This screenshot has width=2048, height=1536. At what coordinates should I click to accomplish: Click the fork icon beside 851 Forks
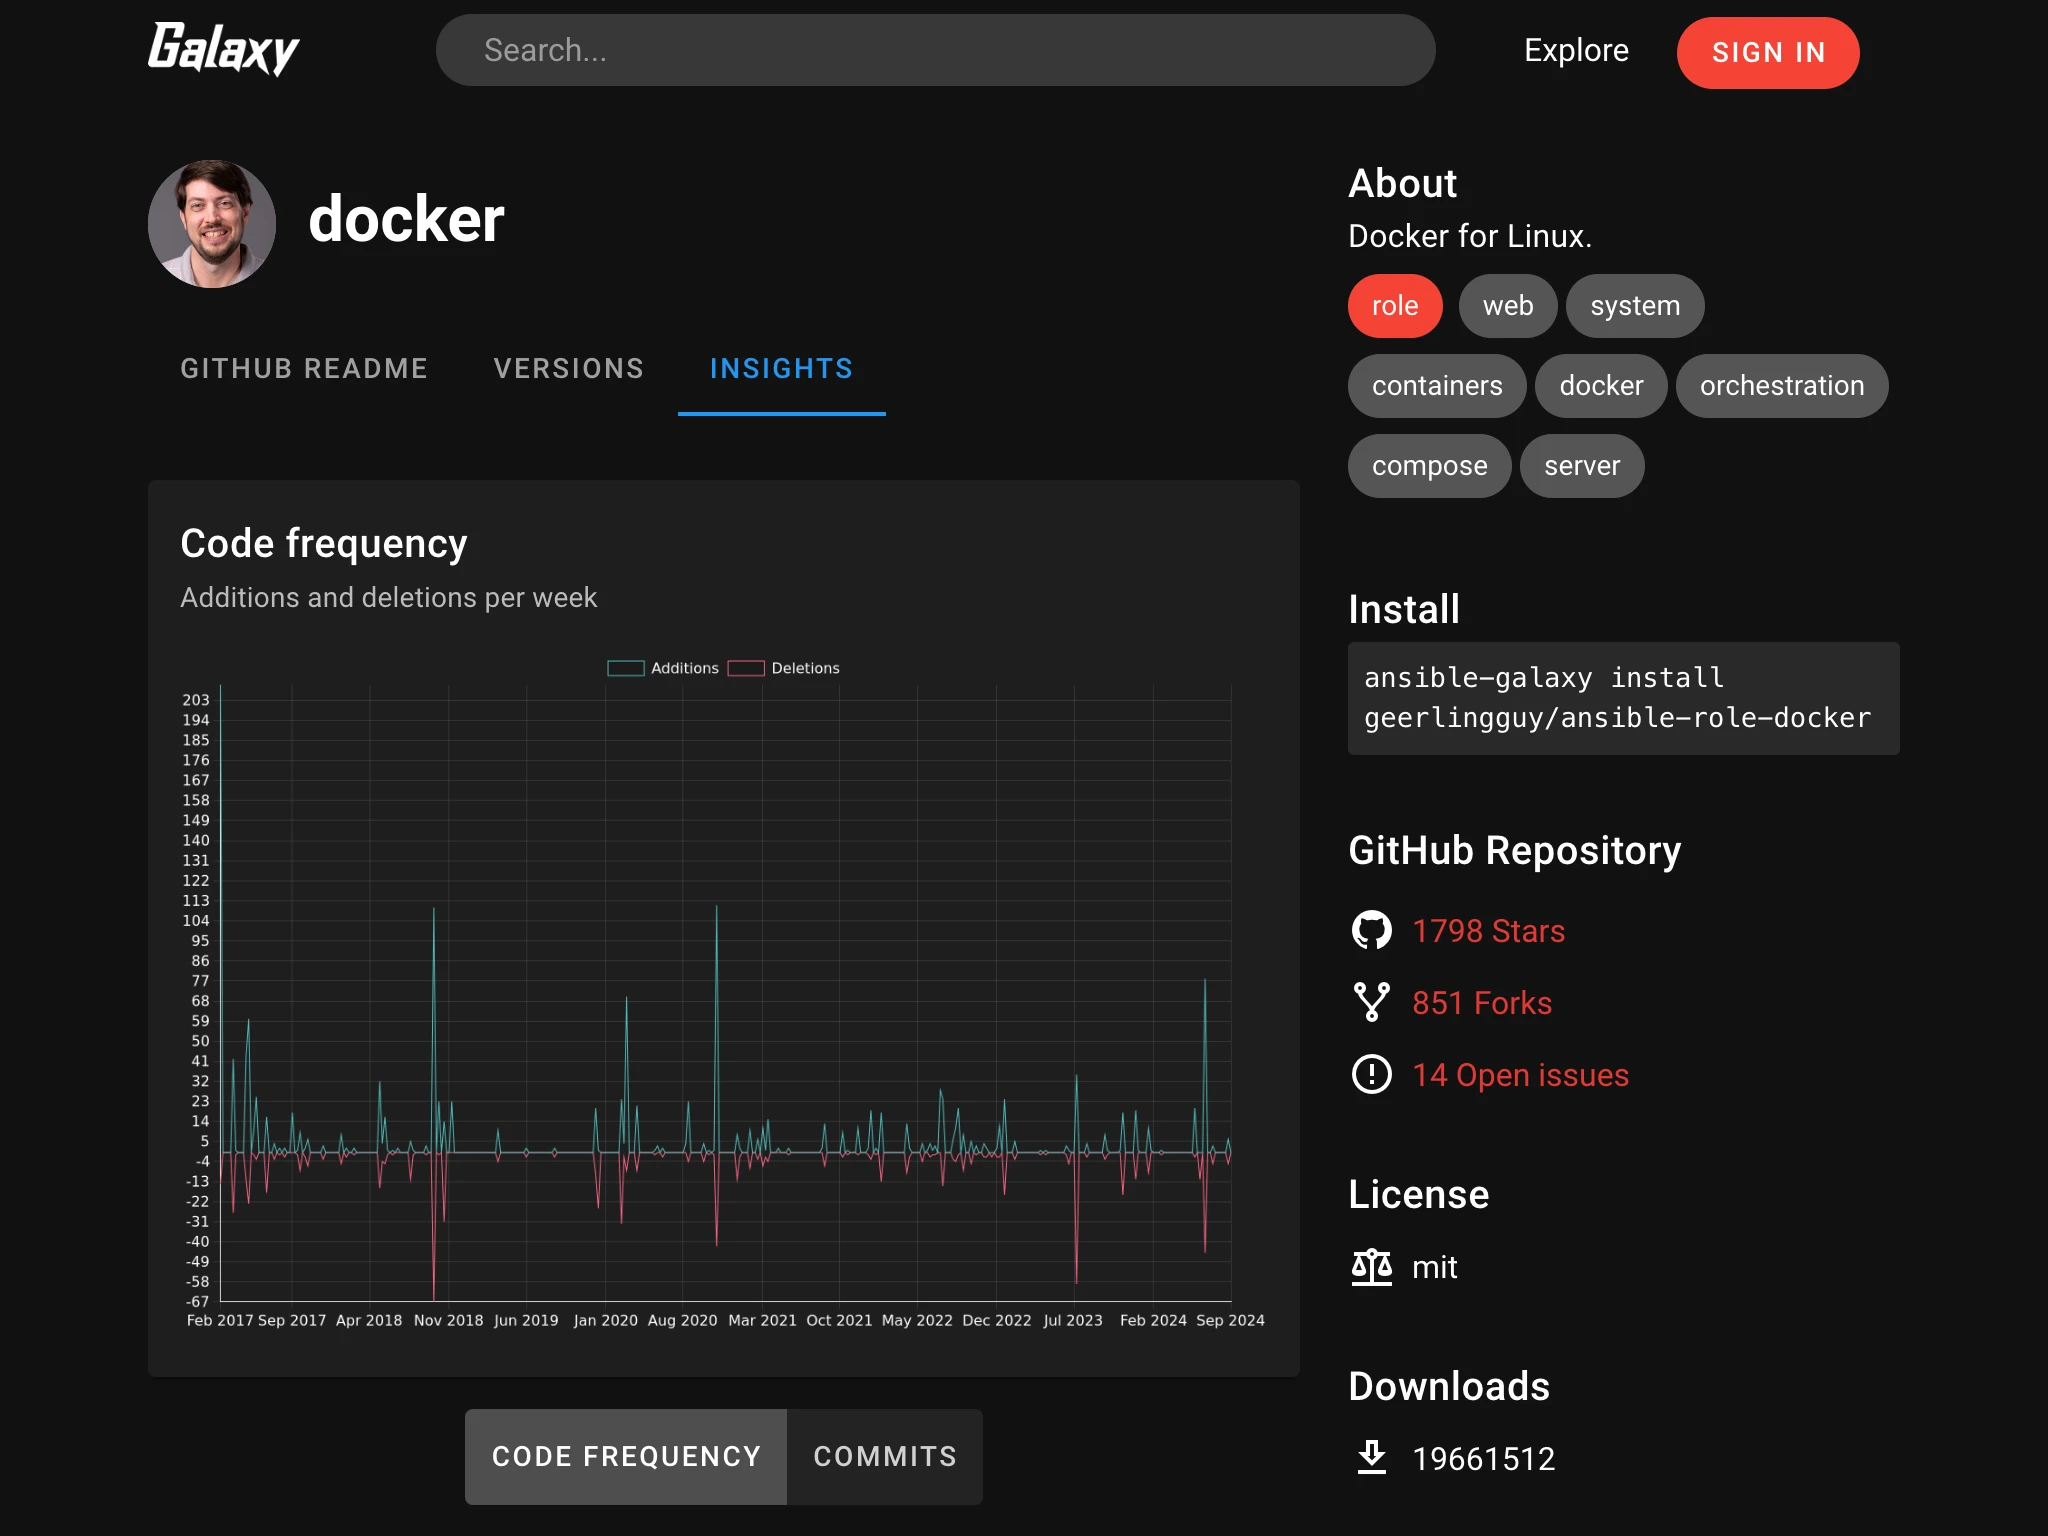click(1371, 1002)
